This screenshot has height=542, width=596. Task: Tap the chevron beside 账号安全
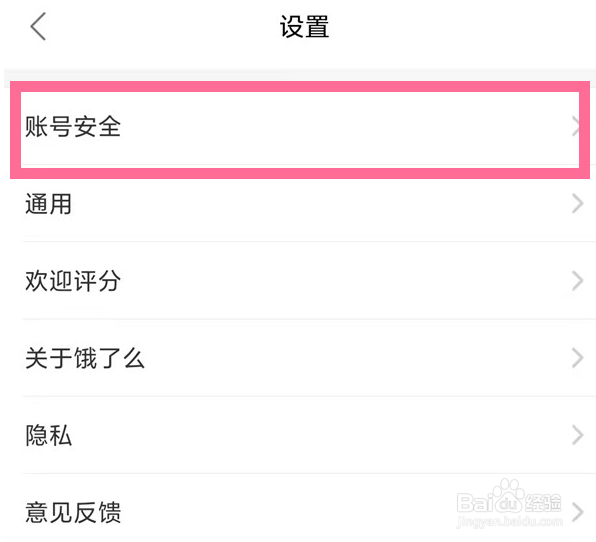pyautogui.click(x=576, y=127)
